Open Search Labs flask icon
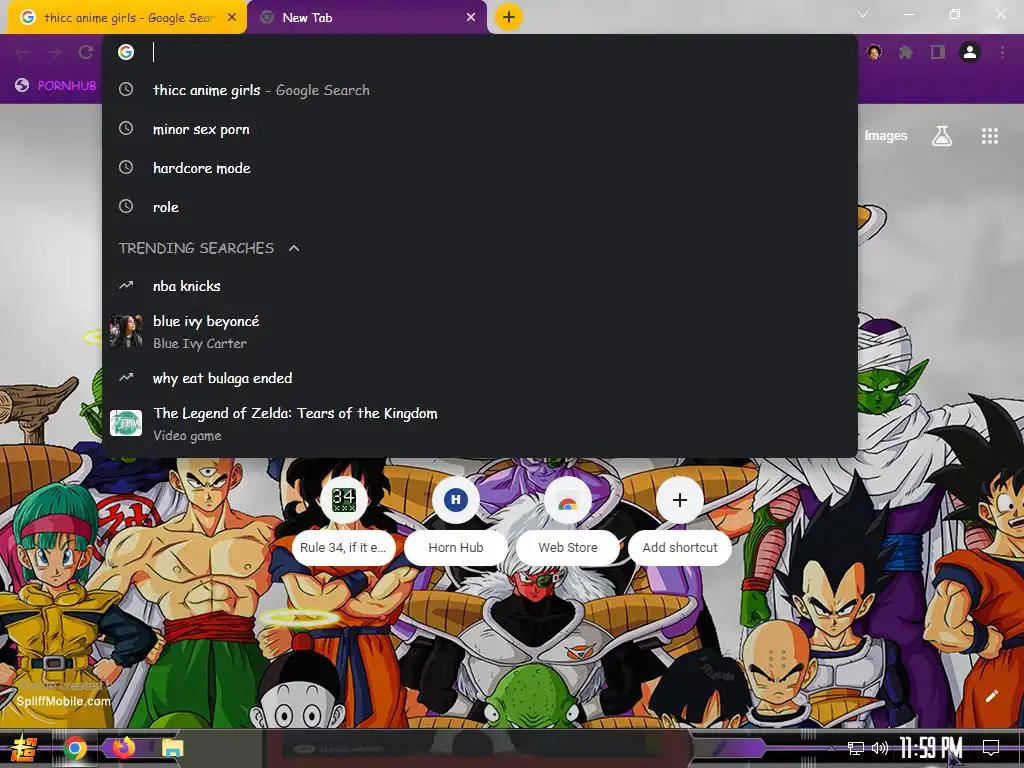The height and width of the screenshot is (768, 1024). [x=942, y=136]
